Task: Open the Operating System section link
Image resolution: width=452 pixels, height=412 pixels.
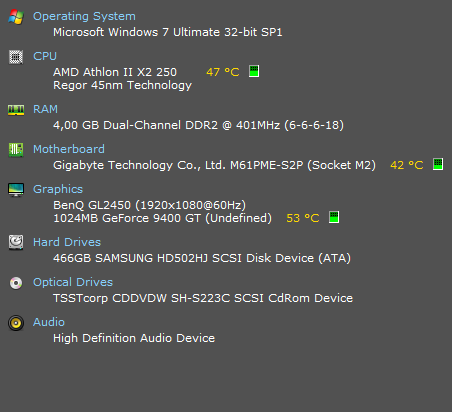Action: click(84, 16)
